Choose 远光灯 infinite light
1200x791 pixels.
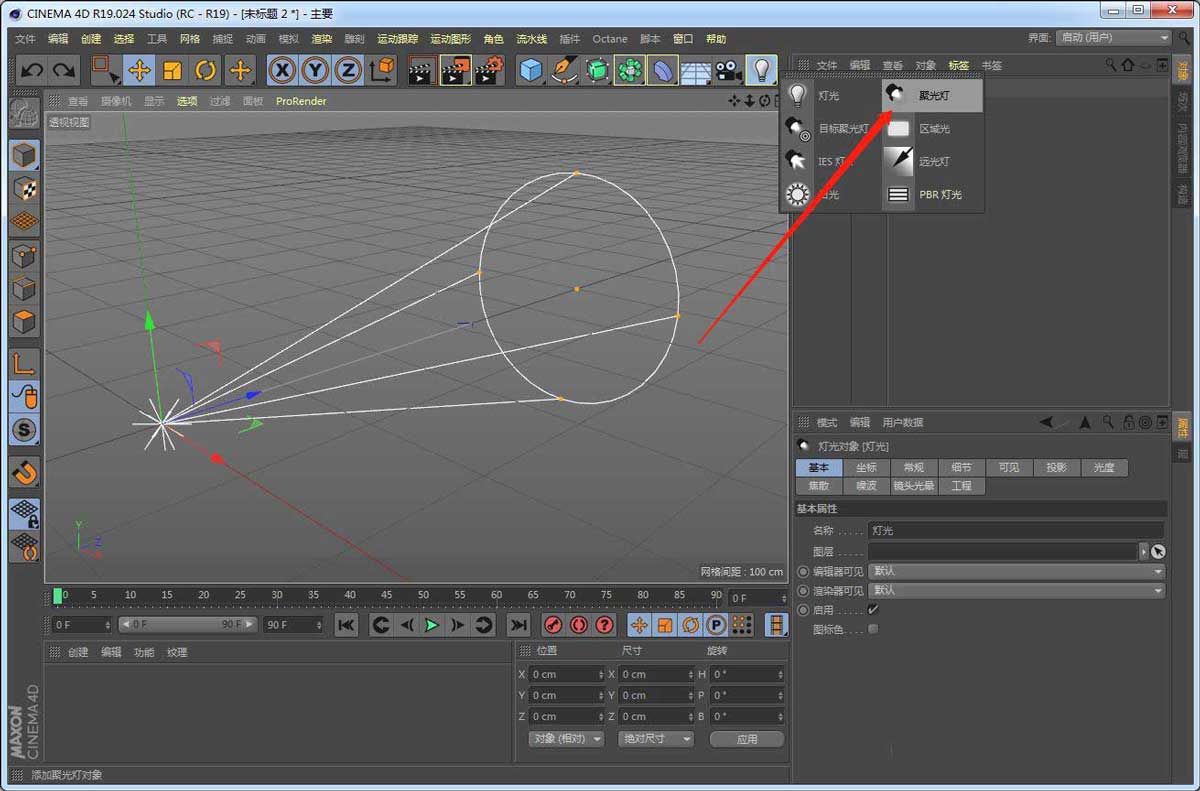[933, 161]
